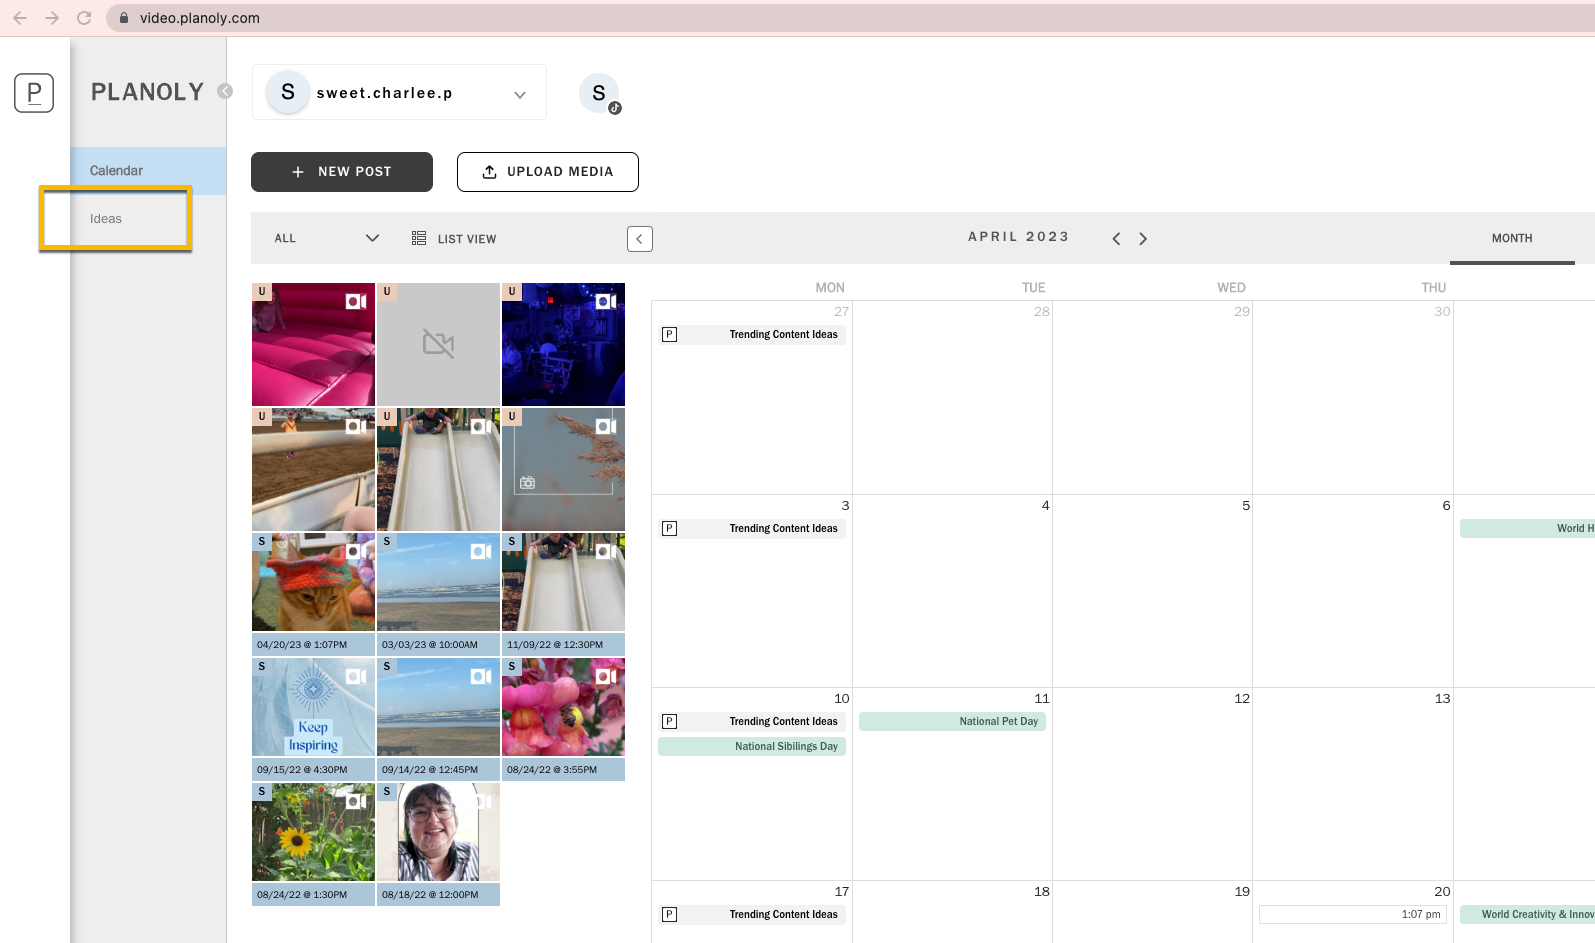Open Trending Content Ideas on April 17
This screenshot has width=1595, height=943.
click(752, 915)
